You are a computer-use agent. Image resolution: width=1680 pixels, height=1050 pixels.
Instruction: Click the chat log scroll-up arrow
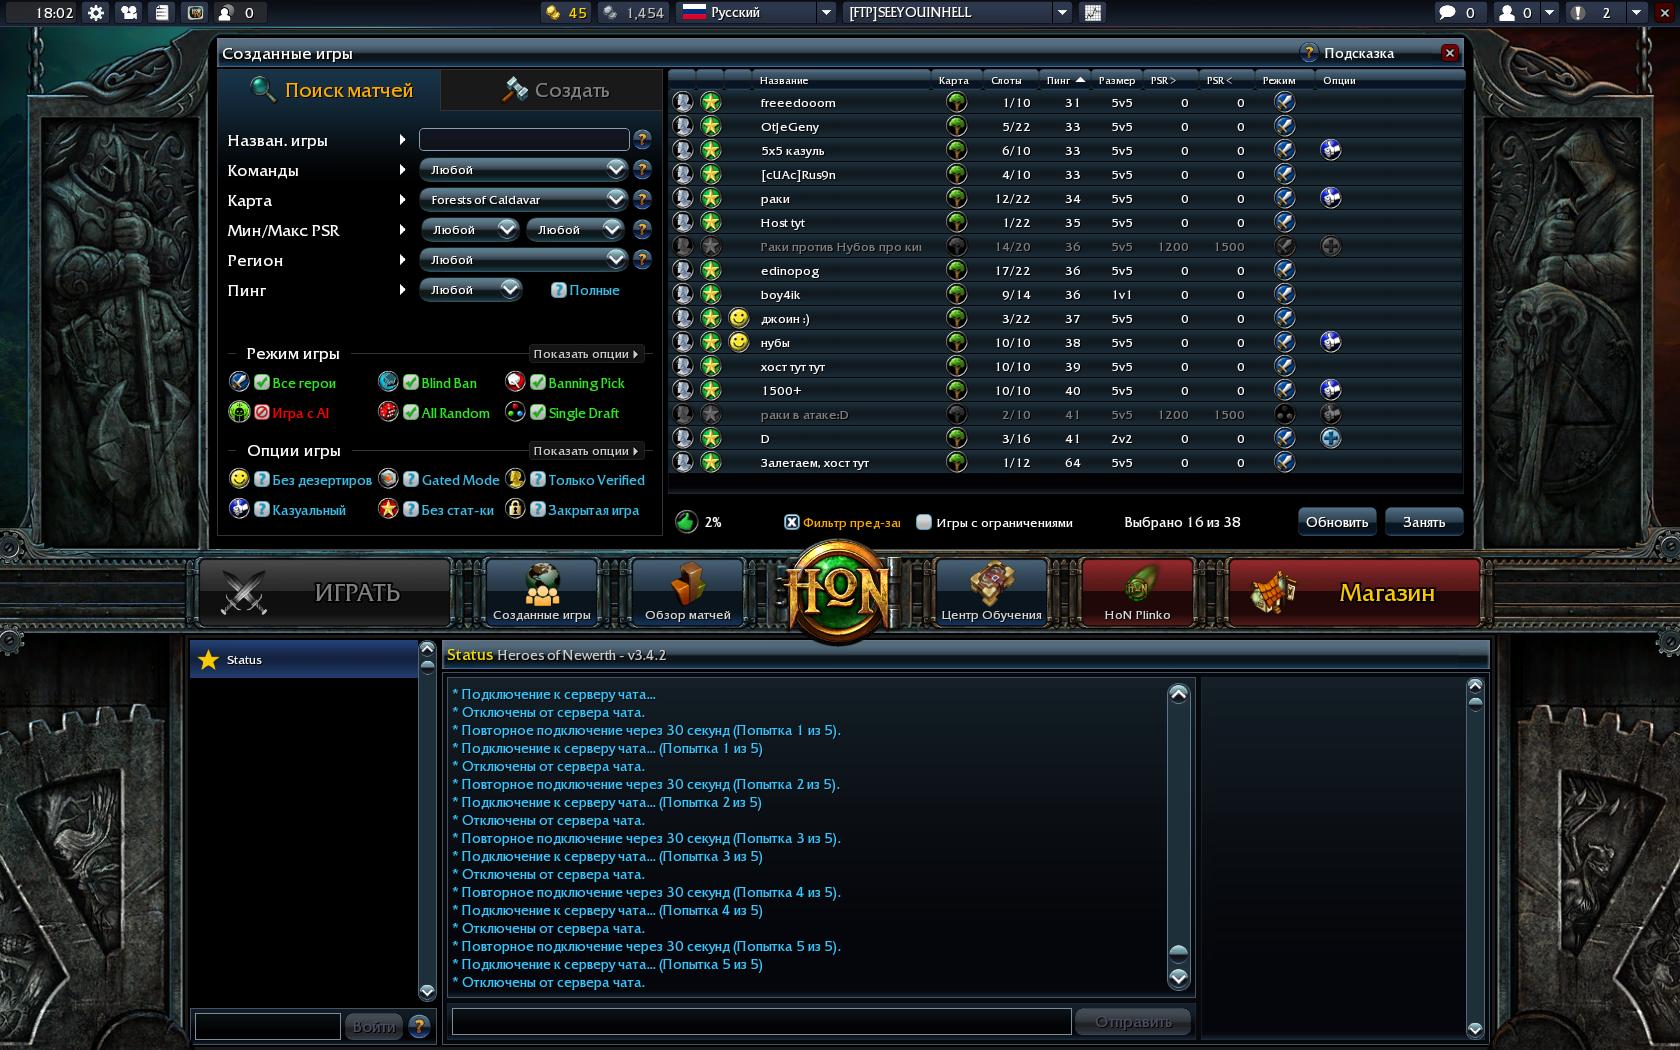point(1178,694)
